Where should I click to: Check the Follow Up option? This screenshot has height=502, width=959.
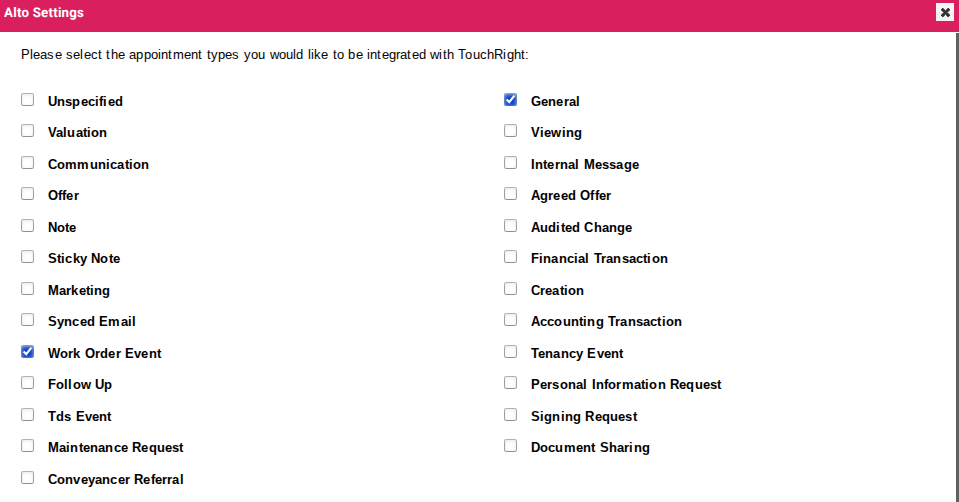[28, 383]
